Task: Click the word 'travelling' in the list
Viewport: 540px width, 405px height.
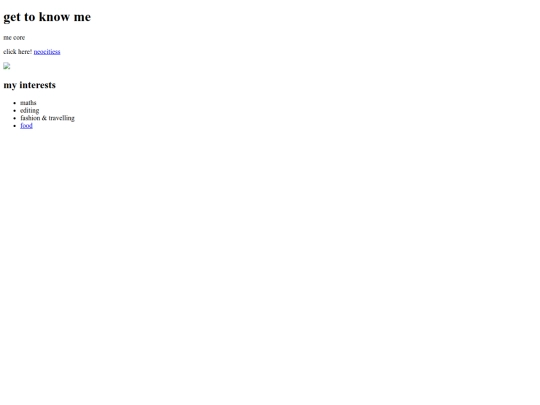Action: click(x=62, y=118)
